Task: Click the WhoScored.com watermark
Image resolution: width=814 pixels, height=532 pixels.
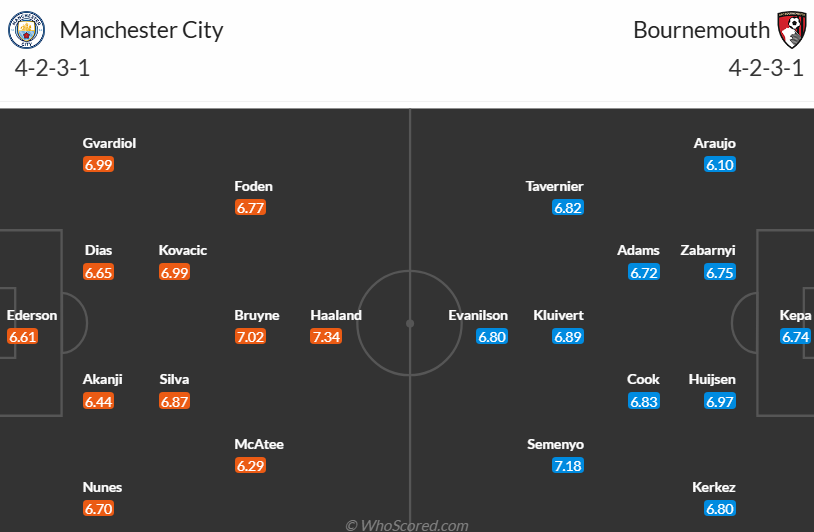Action: coord(407,525)
